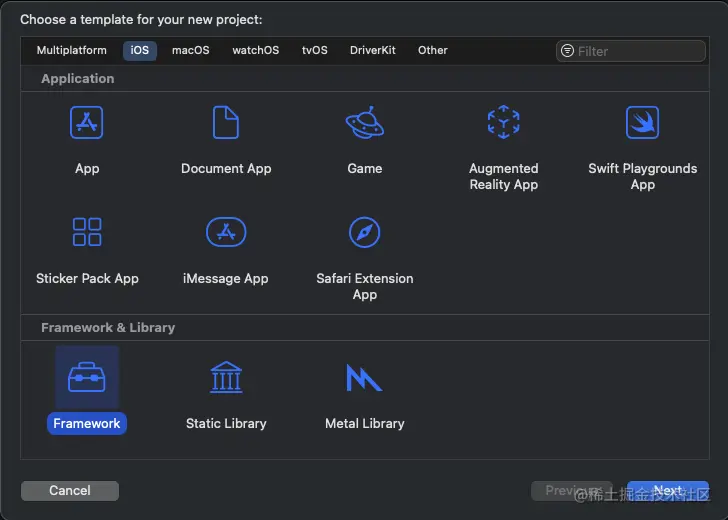Select Safari Extension App compass icon

[364, 232]
